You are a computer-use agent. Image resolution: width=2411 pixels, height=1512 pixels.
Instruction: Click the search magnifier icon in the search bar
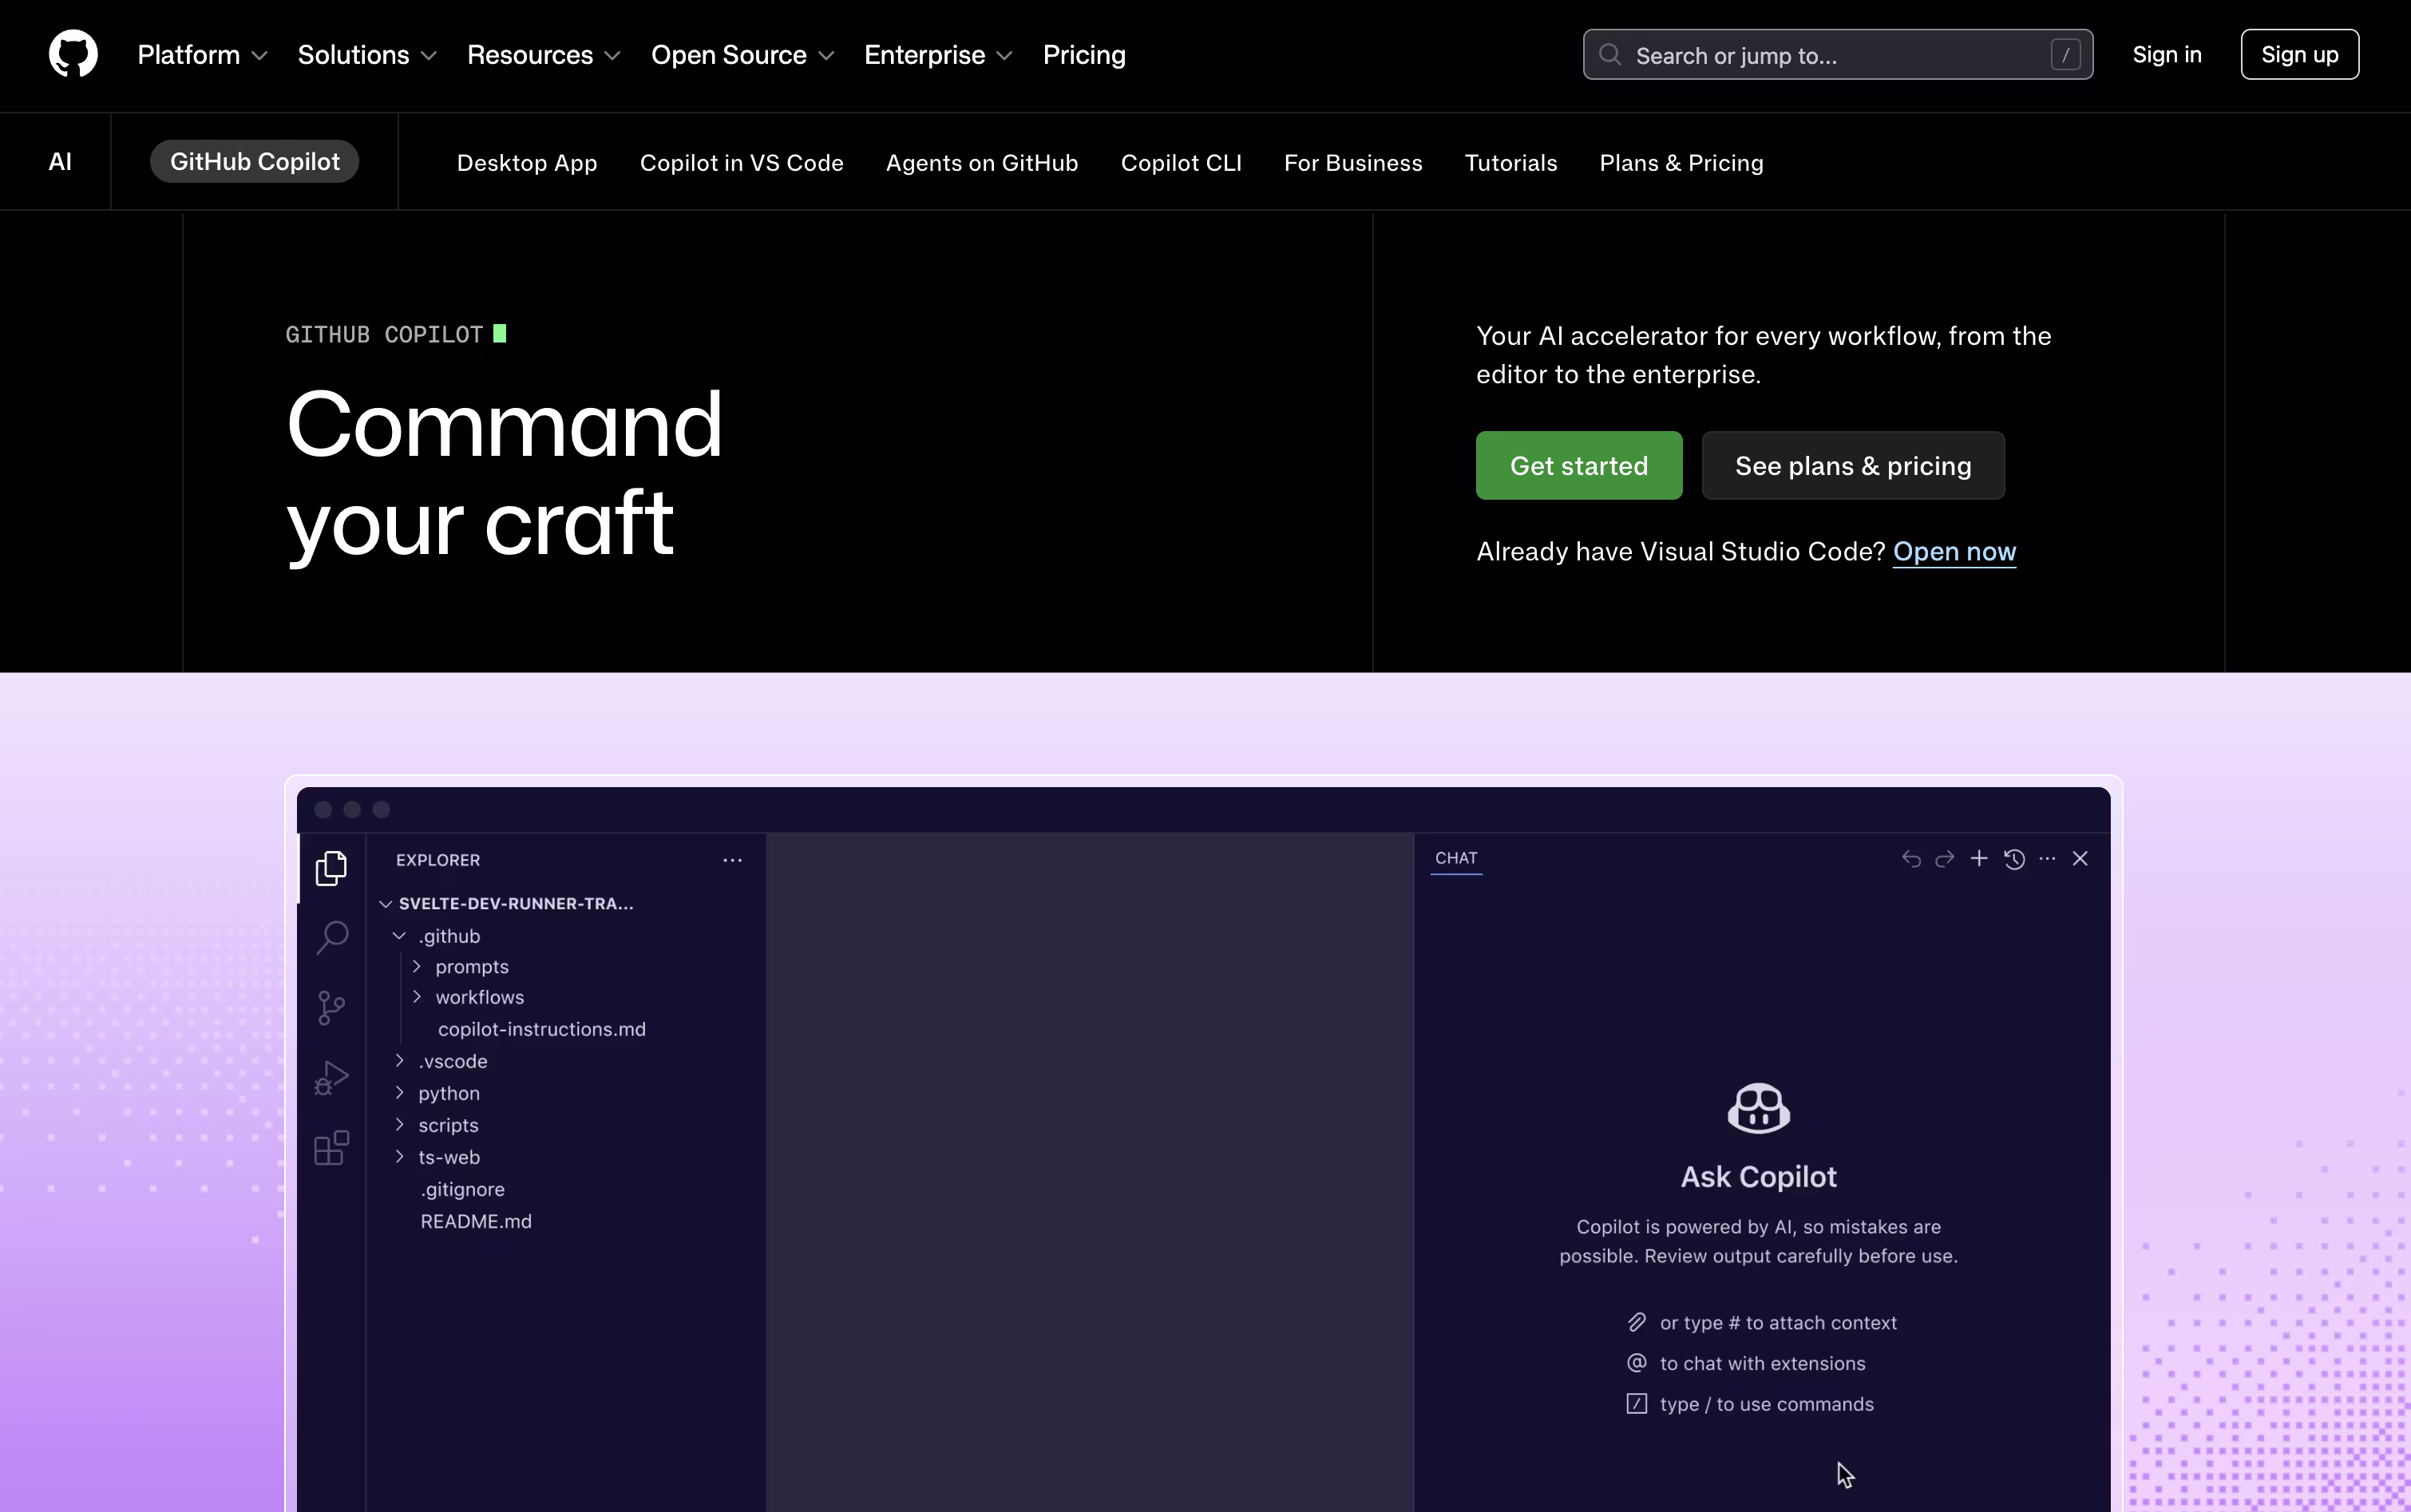1609,54
